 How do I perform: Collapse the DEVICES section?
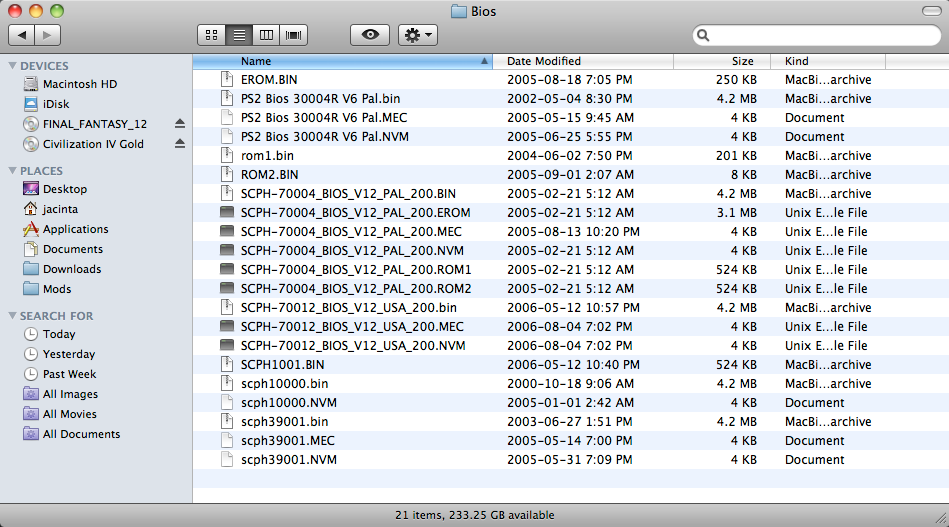coord(12,65)
